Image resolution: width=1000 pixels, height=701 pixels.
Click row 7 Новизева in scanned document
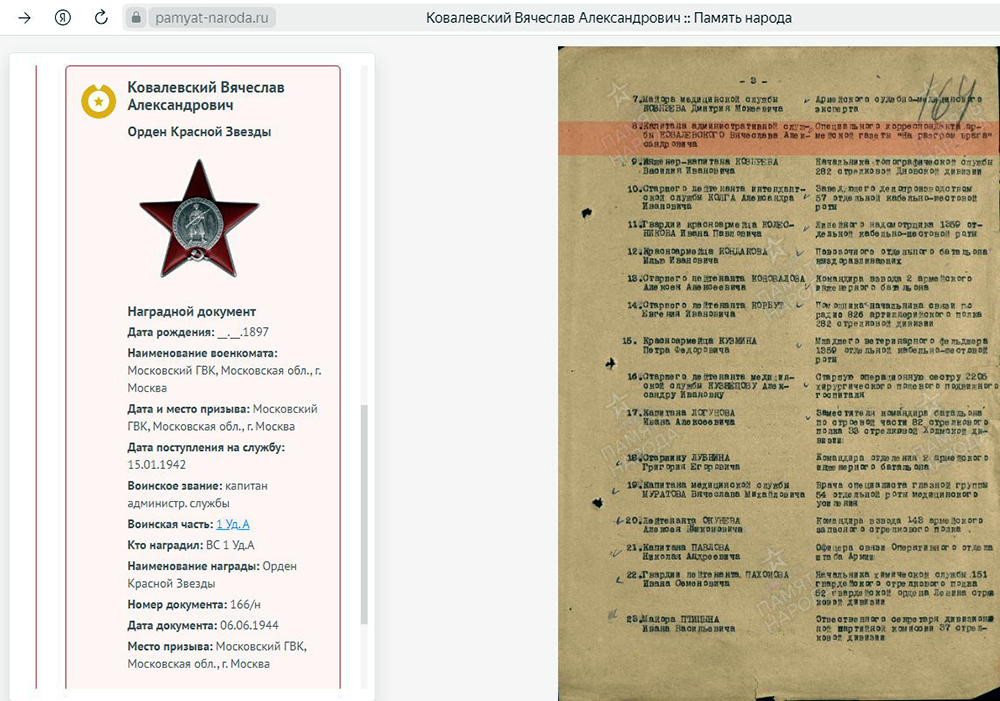click(x=807, y=105)
